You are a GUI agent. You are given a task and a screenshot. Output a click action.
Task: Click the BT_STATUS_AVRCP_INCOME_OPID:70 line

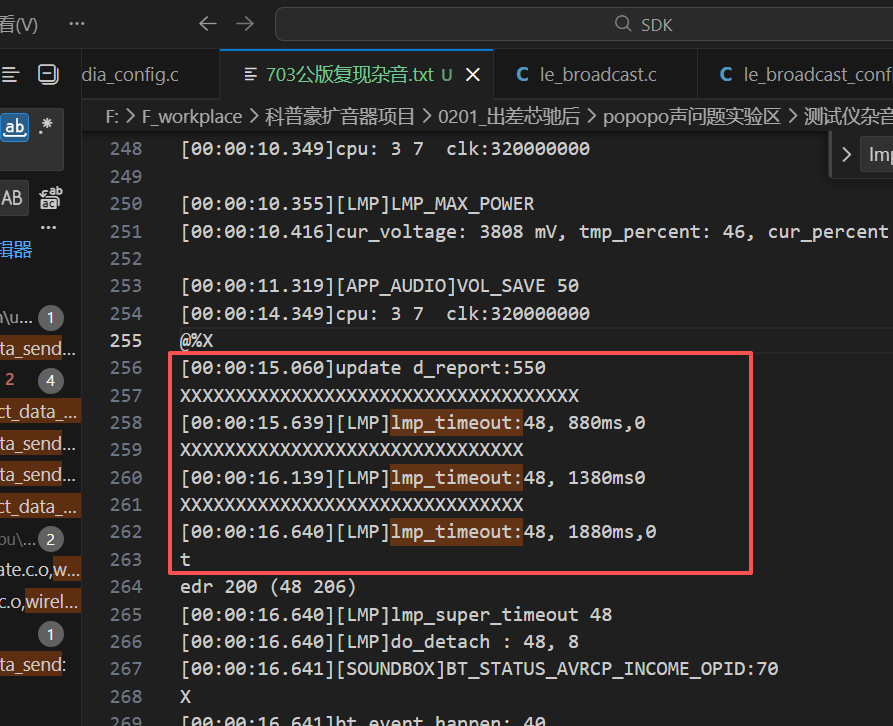point(480,668)
